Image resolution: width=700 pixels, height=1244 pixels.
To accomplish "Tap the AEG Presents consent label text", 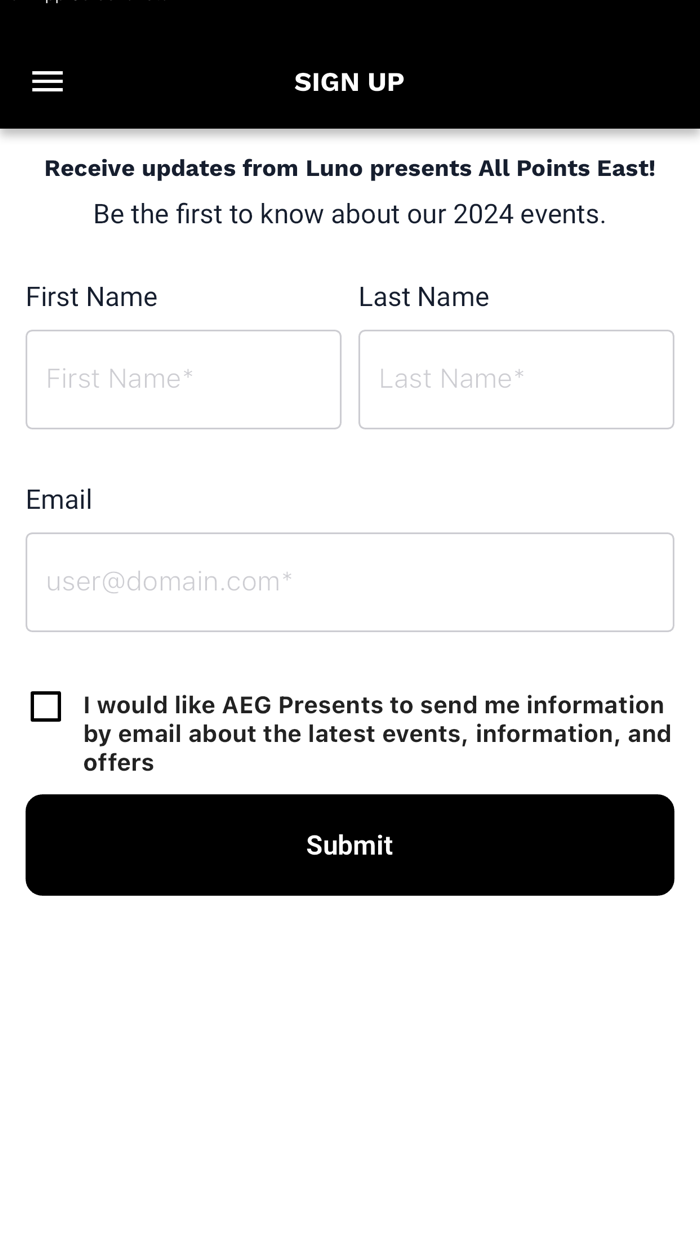I will coord(377,733).
